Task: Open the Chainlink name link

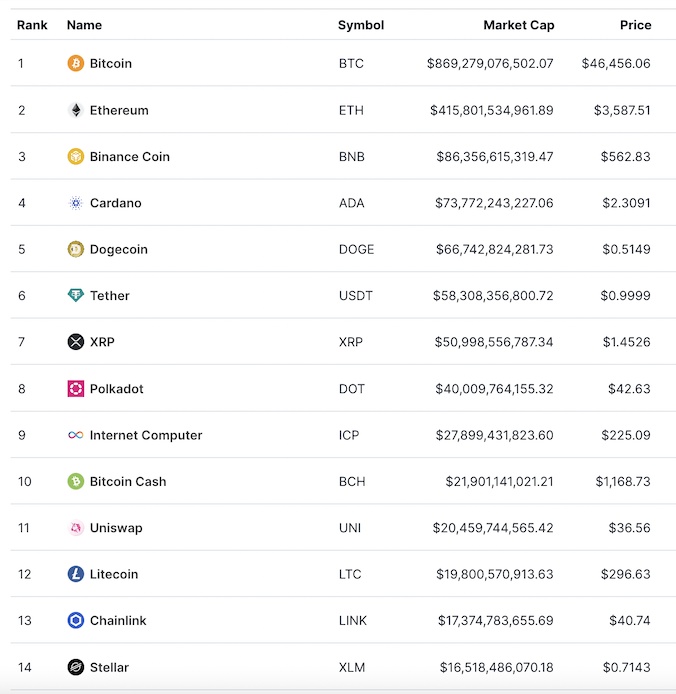Action: coord(118,621)
